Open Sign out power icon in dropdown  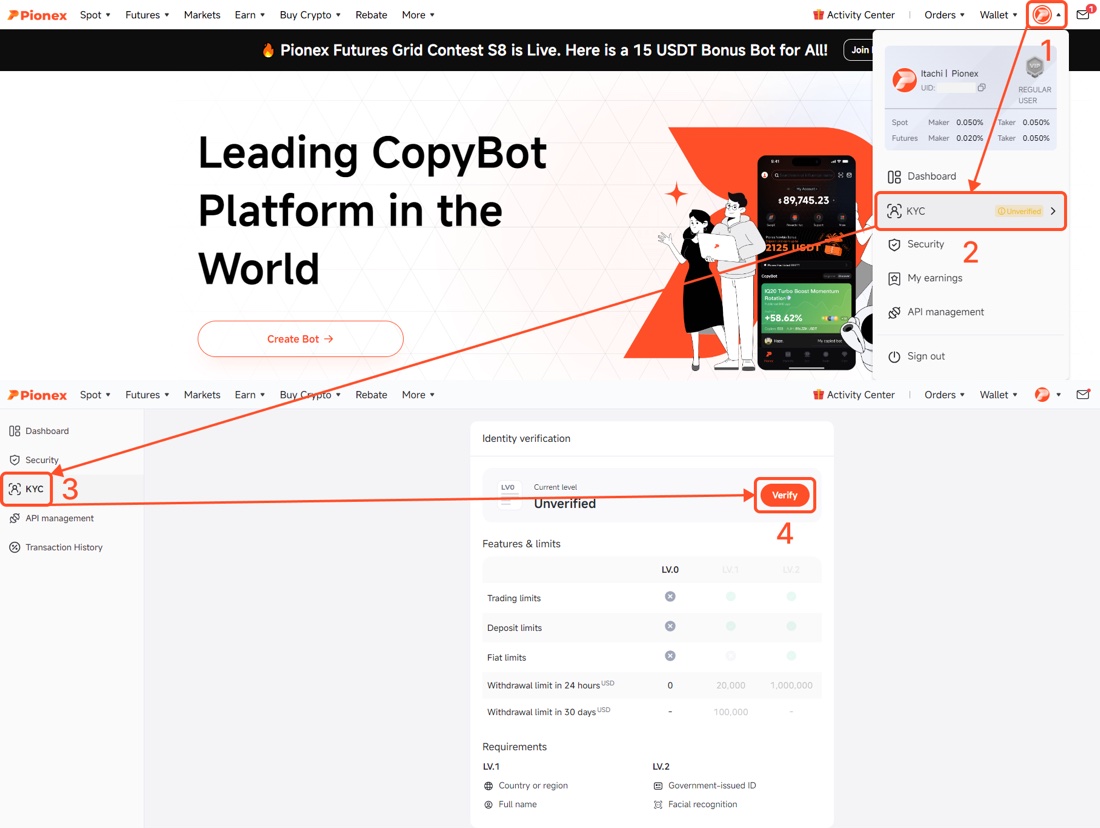(x=894, y=356)
